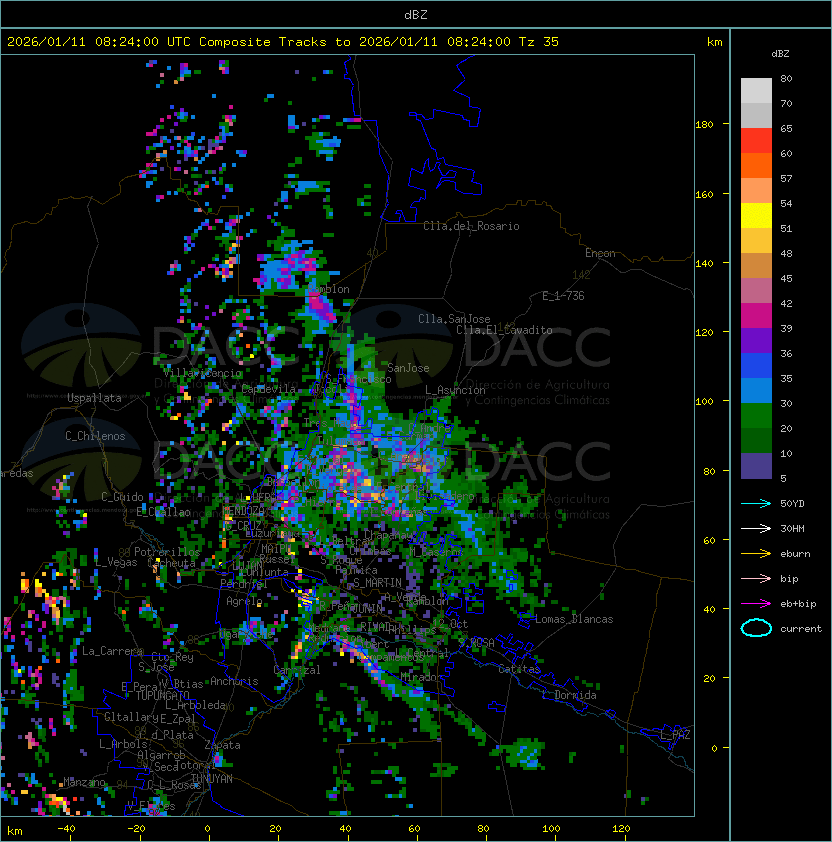
Task: Click the TUPUNGATO place label
Action: pyautogui.click(x=162, y=695)
